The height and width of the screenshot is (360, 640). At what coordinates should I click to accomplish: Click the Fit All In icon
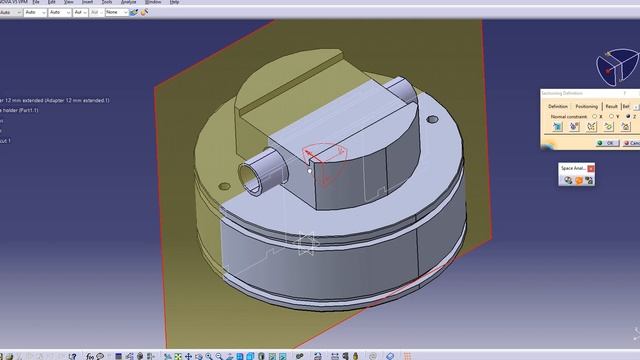[x=178, y=356]
